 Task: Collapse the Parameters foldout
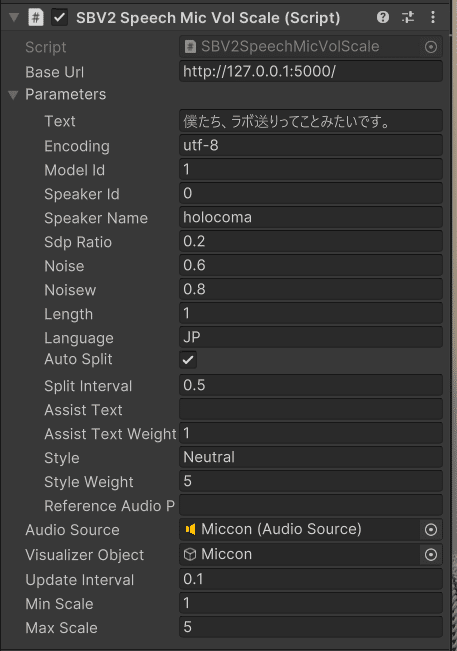click(x=13, y=95)
